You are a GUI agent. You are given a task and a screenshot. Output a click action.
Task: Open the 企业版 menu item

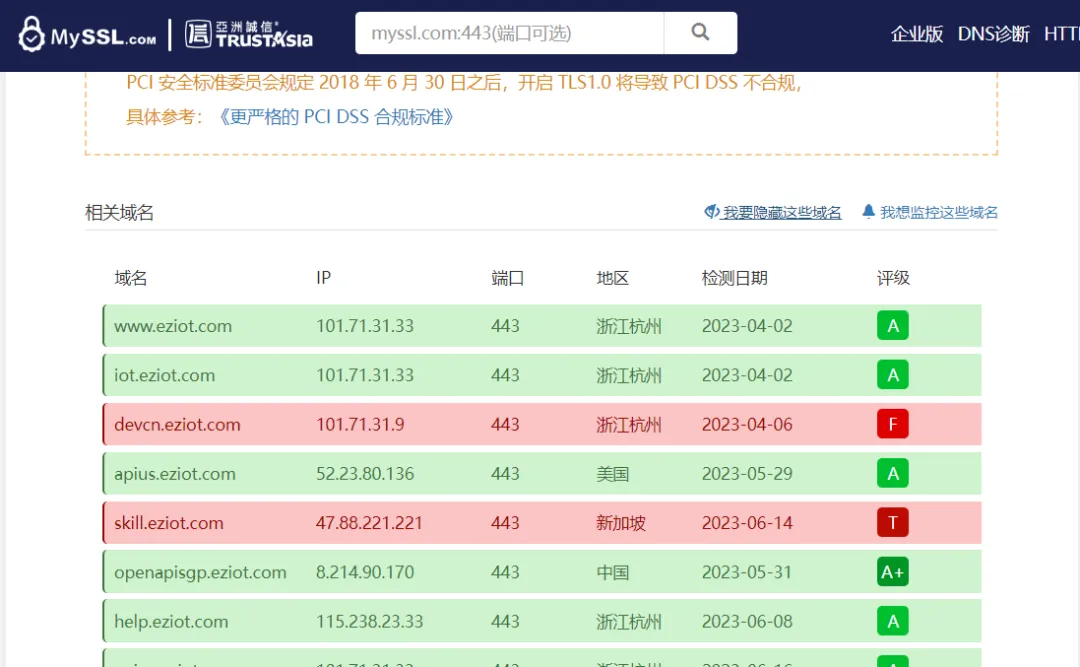(x=916, y=34)
